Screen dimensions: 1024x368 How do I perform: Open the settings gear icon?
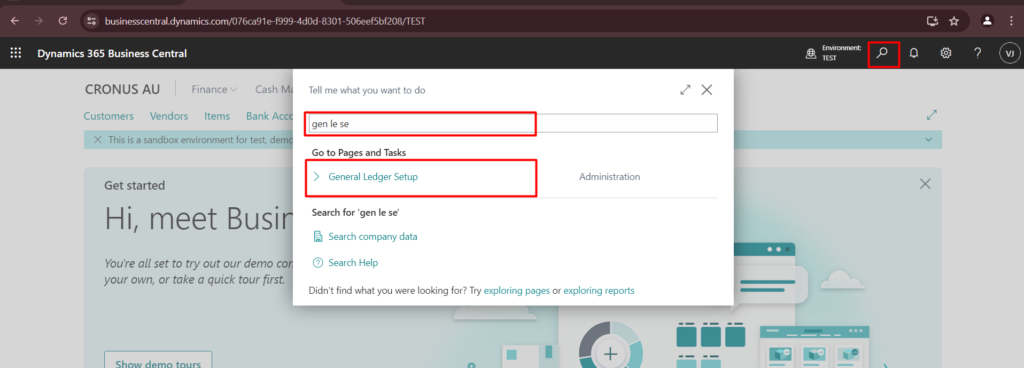tap(946, 54)
